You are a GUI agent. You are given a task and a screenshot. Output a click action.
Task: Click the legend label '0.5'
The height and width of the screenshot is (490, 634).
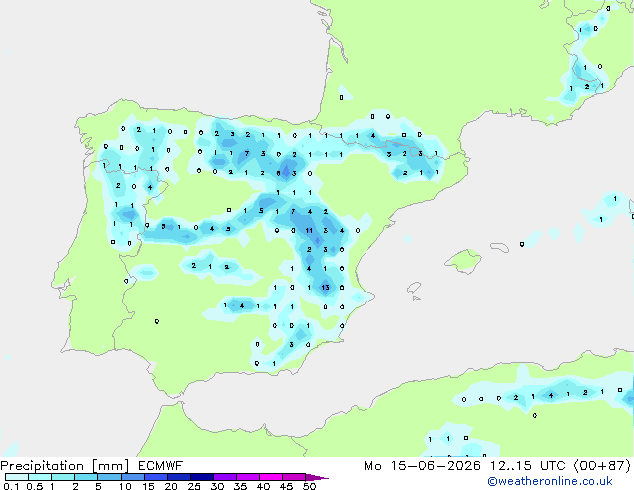(35, 486)
